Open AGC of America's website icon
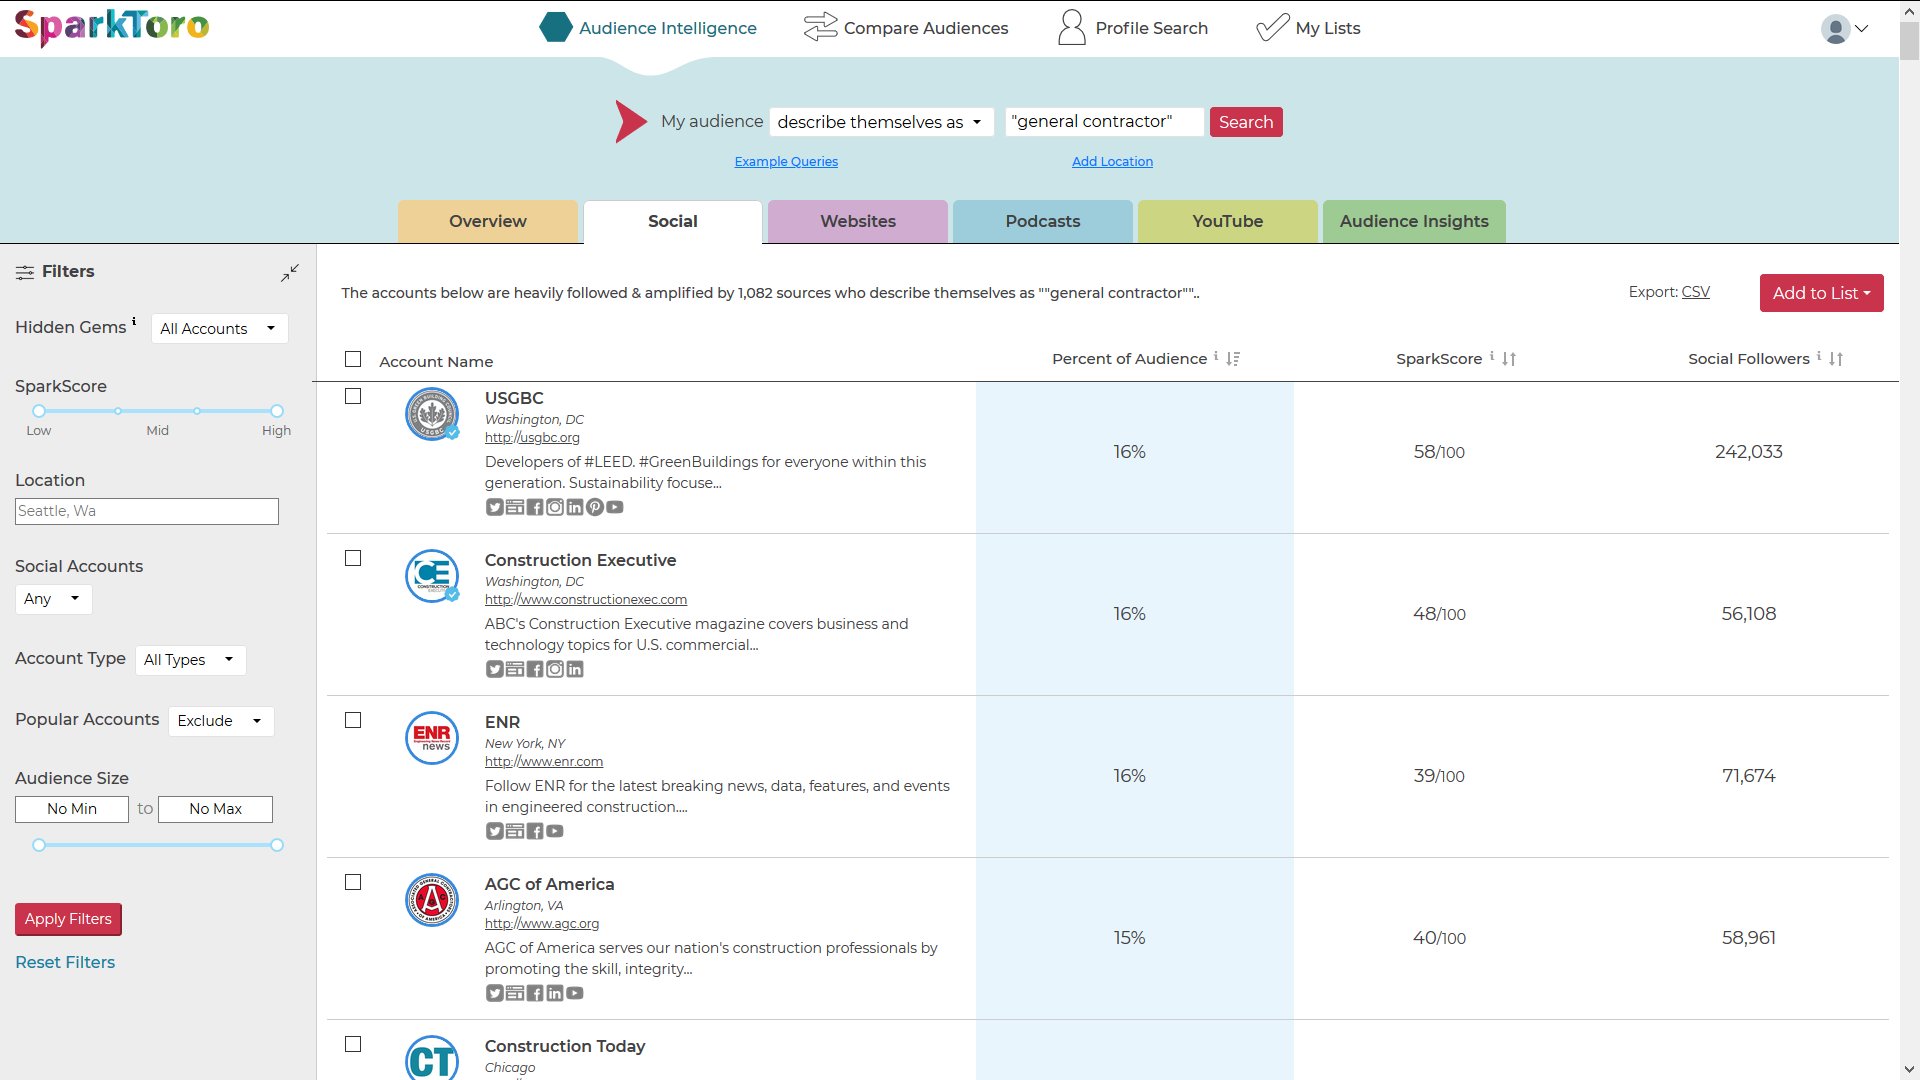This screenshot has height=1080, width=1920. coord(514,993)
